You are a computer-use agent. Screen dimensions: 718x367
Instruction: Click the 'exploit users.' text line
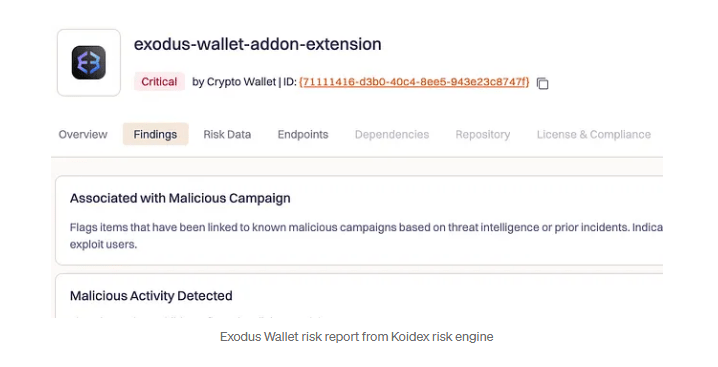(103, 245)
